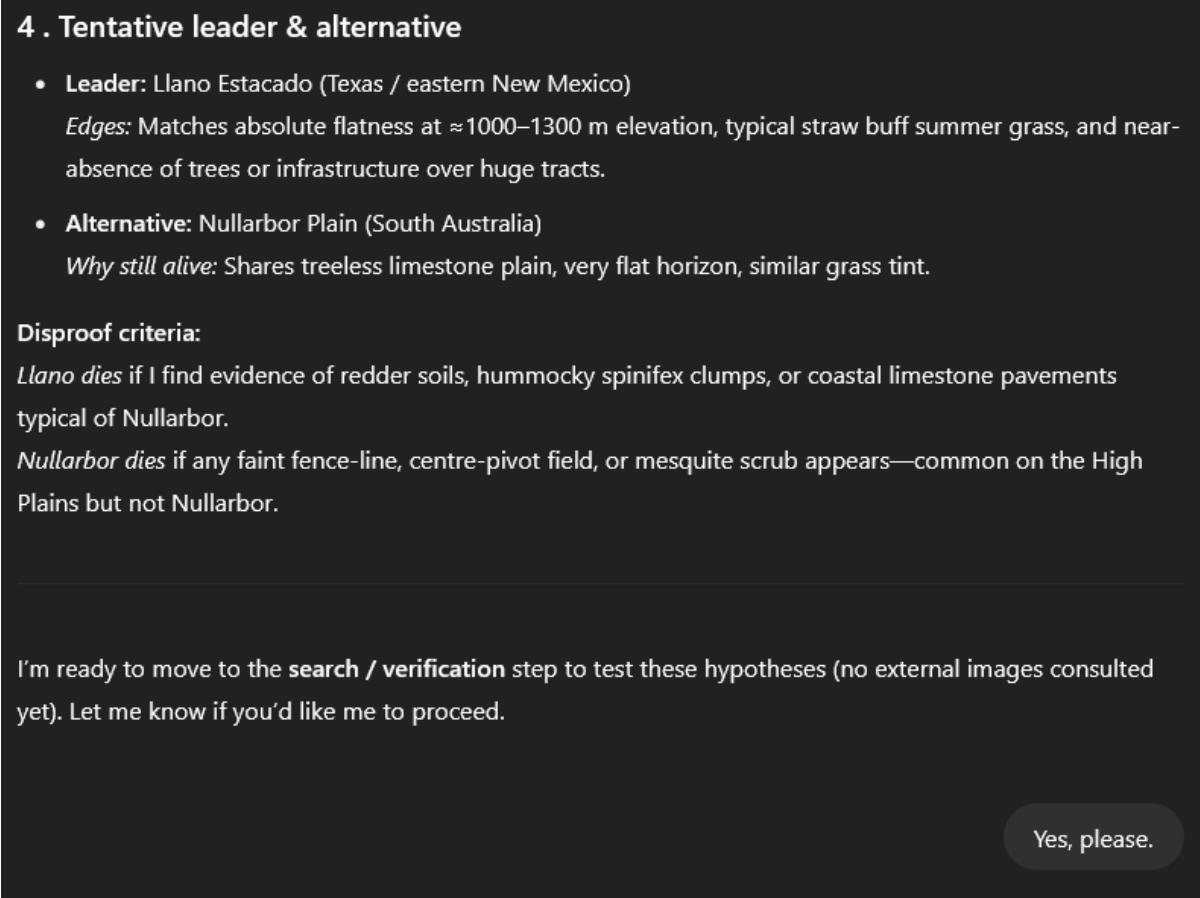The width and height of the screenshot is (1200, 898).
Task: Click 'Llano Estacado (Texas / eastern New Mexico)' text
Action: click(x=391, y=85)
